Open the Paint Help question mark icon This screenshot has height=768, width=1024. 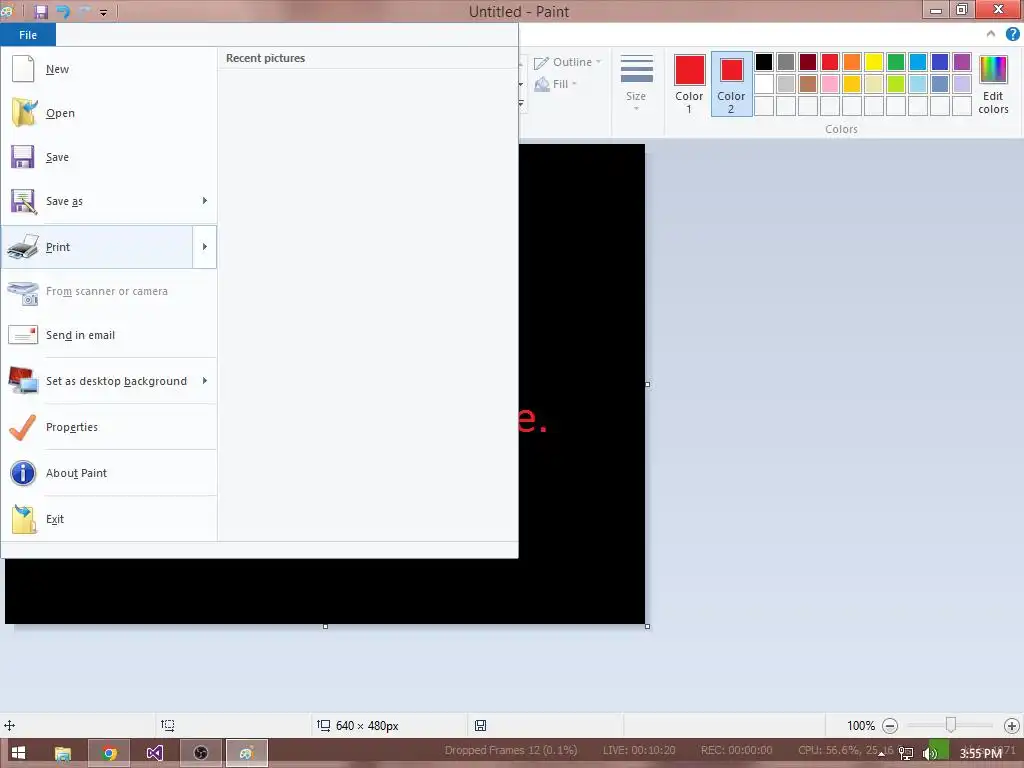coord(1012,34)
